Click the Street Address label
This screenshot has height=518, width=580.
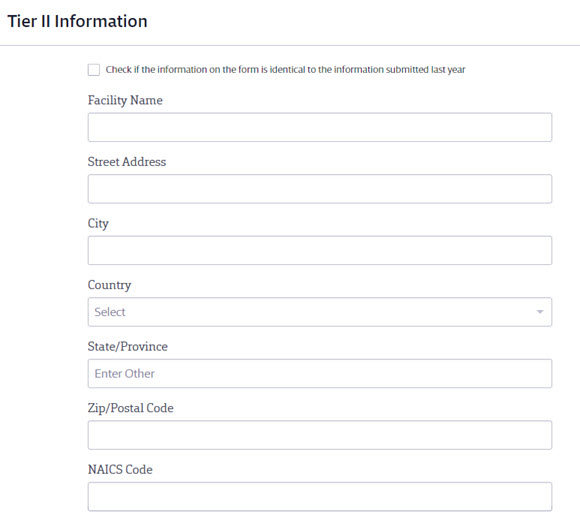tap(127, 162)
